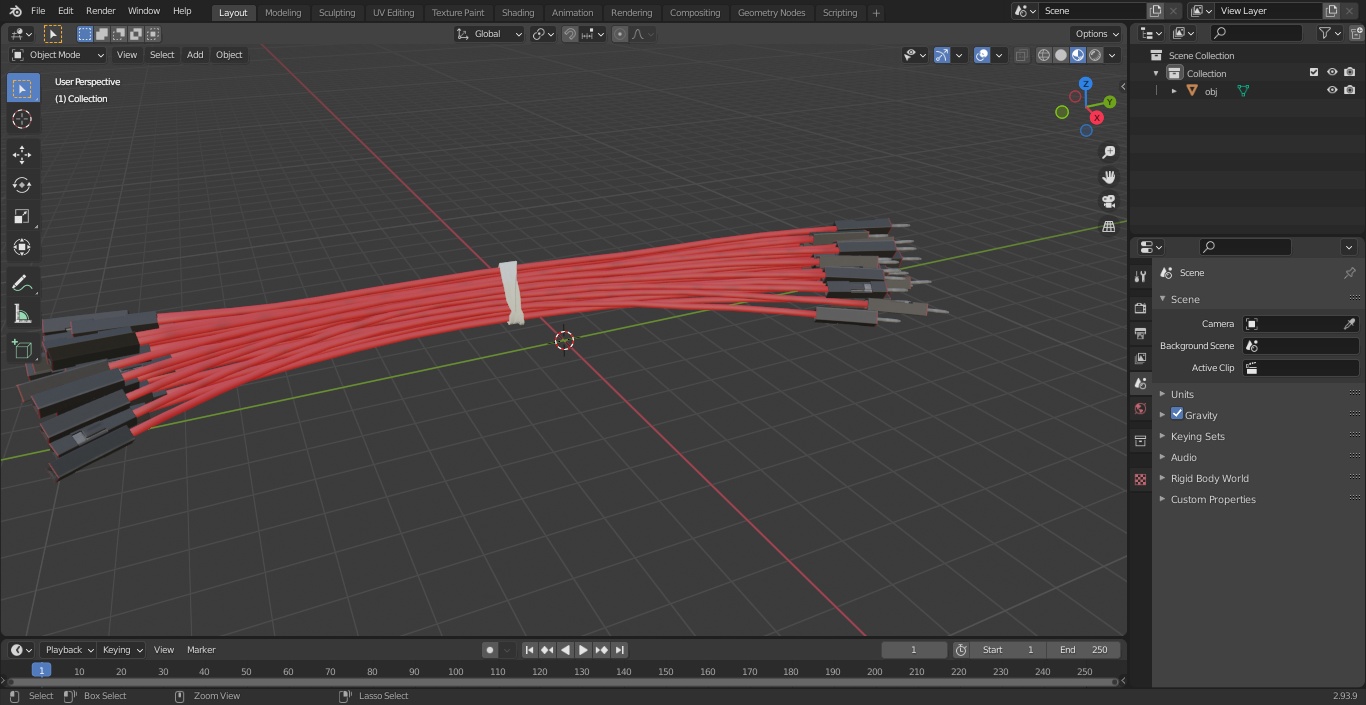Click the current frame number field

pyautogui.click(x=914, y=650)
